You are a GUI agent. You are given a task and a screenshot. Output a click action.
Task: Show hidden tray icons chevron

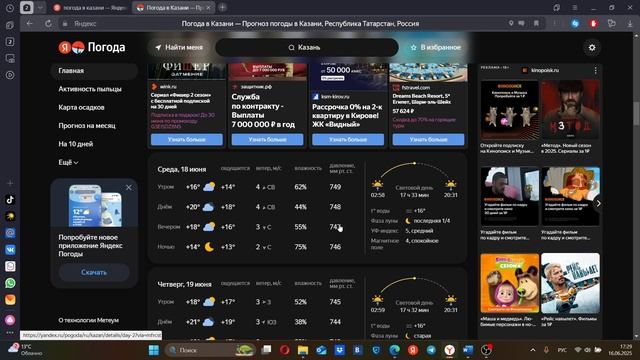[533, 350]
